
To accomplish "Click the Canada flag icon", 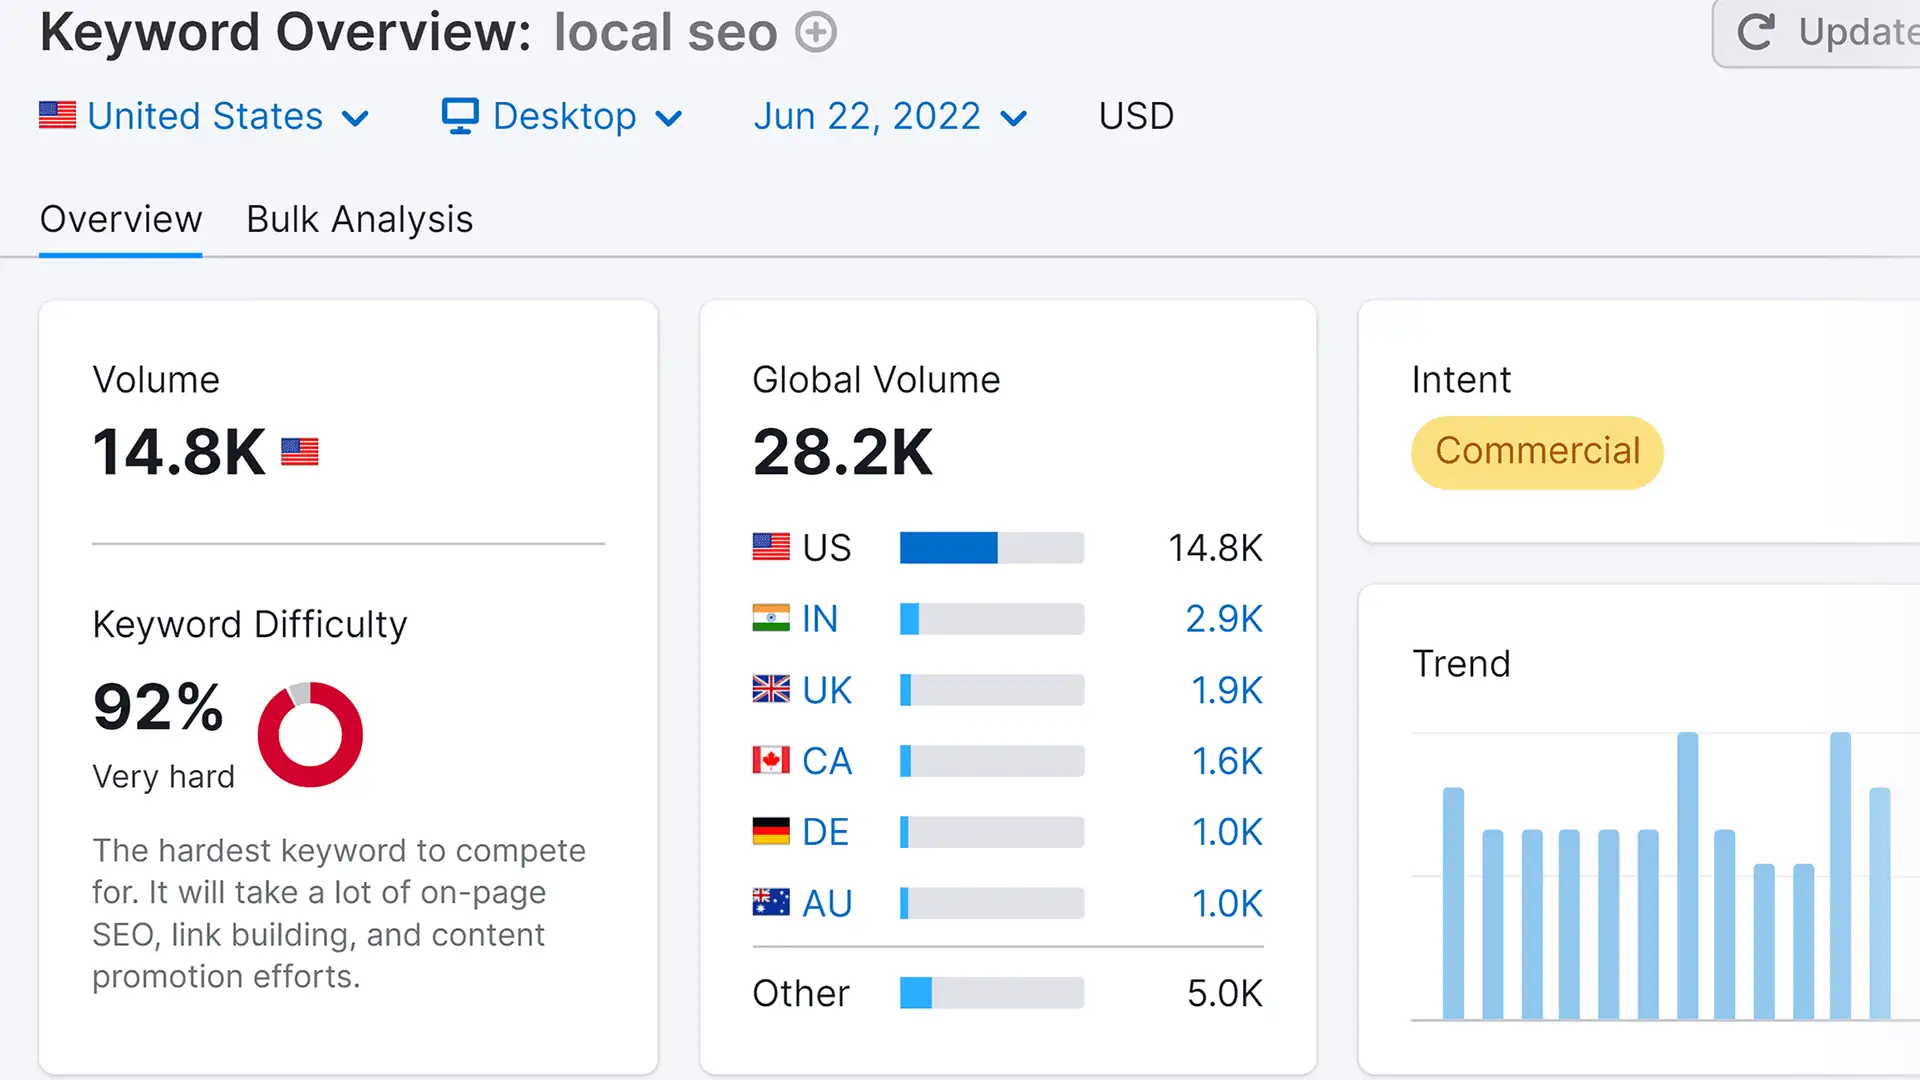I will (x=770, y=761).
